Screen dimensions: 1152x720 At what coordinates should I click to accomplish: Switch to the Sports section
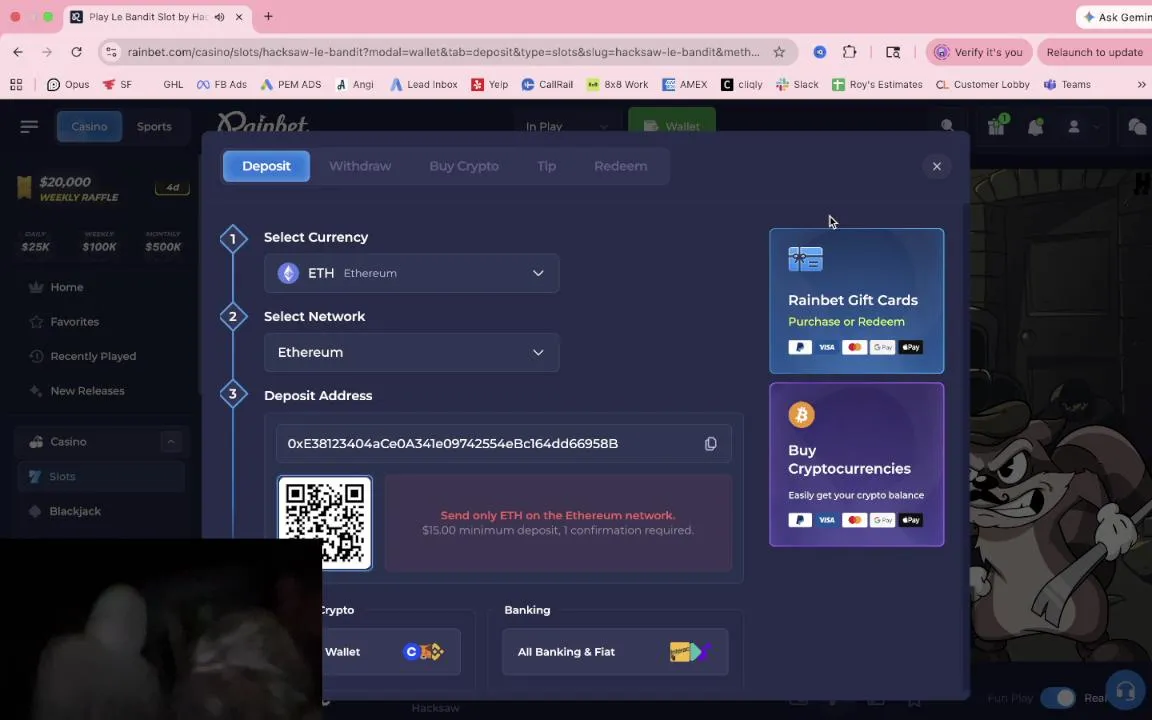click(x=154, y=126)
